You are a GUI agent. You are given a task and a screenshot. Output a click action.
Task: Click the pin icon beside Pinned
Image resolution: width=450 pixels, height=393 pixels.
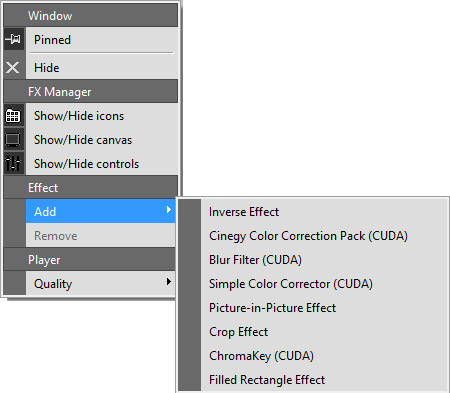pos(13,39)
